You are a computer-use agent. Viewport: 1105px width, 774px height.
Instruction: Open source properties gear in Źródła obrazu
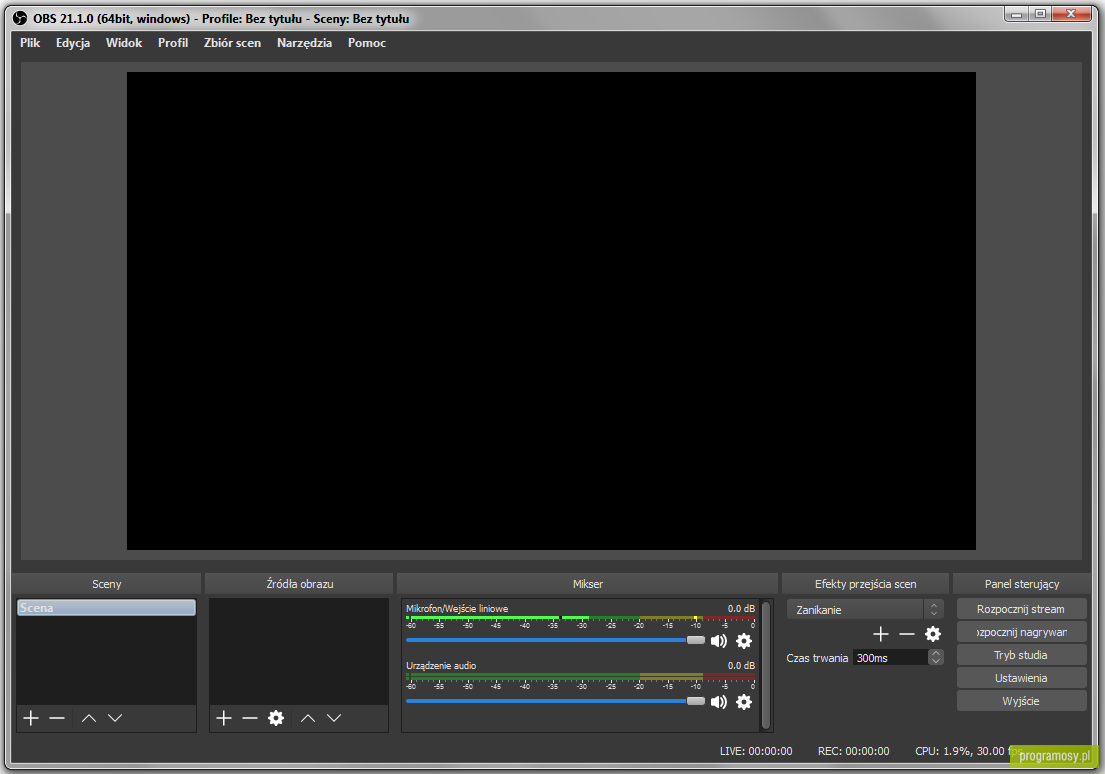(276, 718)
